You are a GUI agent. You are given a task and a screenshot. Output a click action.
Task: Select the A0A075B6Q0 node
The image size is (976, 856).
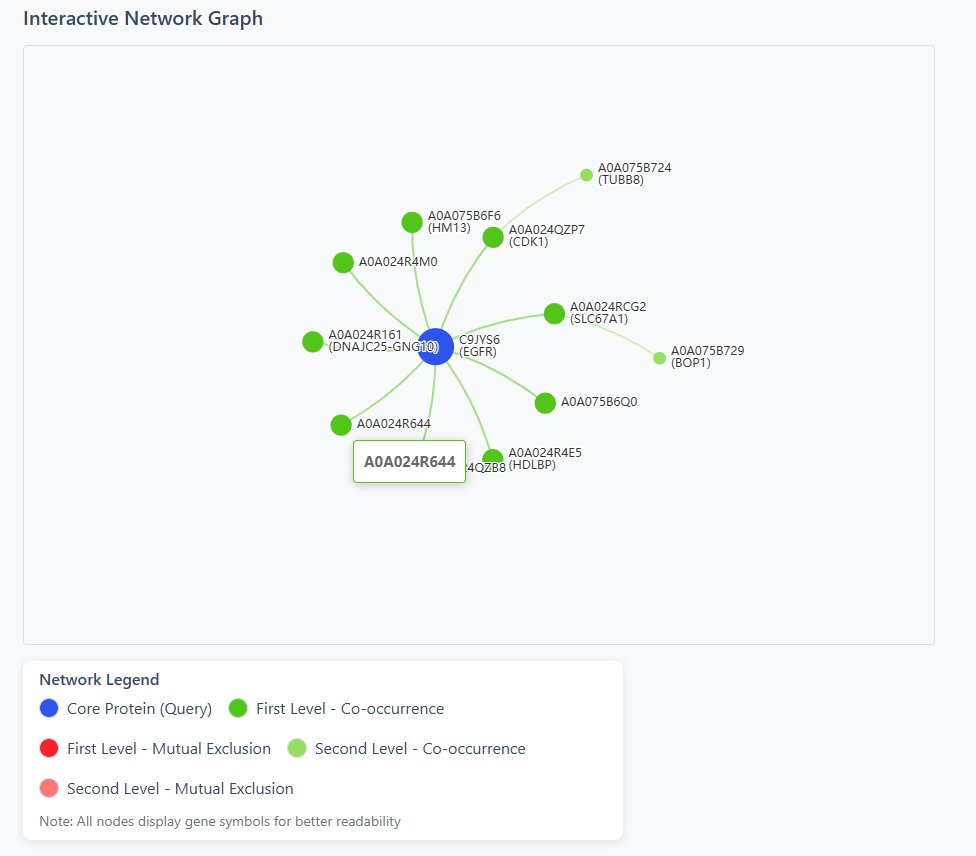pyautogui.click(x=545, y=402)
